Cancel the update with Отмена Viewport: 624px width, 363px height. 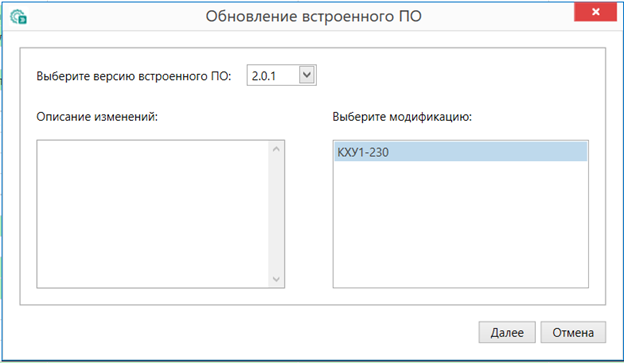pos(573,332)
